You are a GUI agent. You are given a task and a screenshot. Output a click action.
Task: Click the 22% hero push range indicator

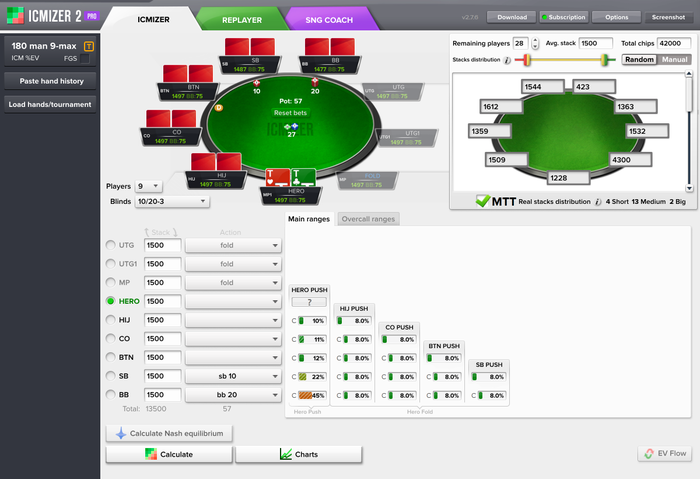(312, 377)
